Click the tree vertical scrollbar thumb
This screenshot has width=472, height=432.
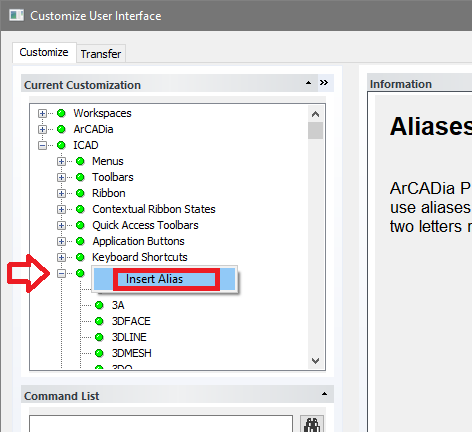click(x=315, y=130)
